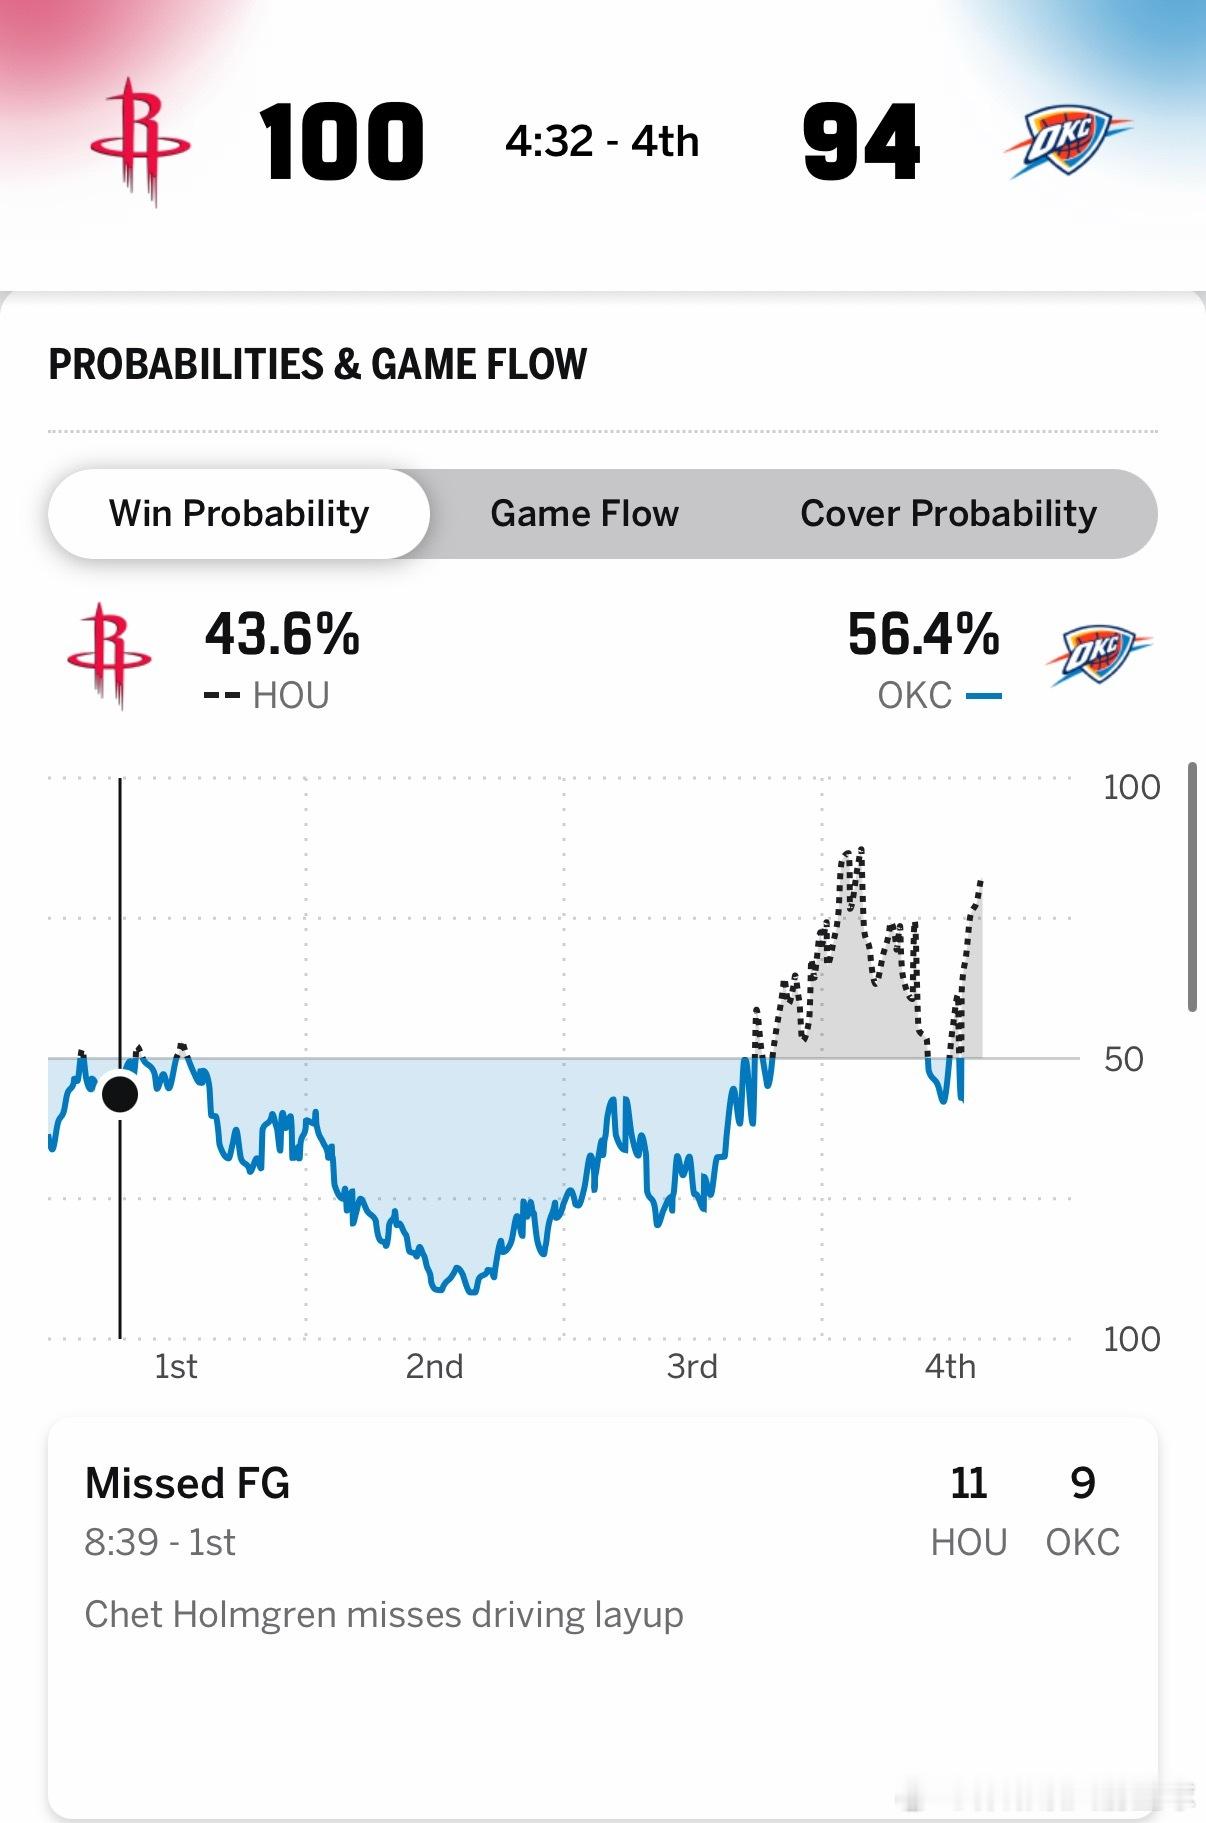The height and width of the screenshot is (1823, 1206).
Task: Select the Win Probability tab
Action: (x=239, y=513)
